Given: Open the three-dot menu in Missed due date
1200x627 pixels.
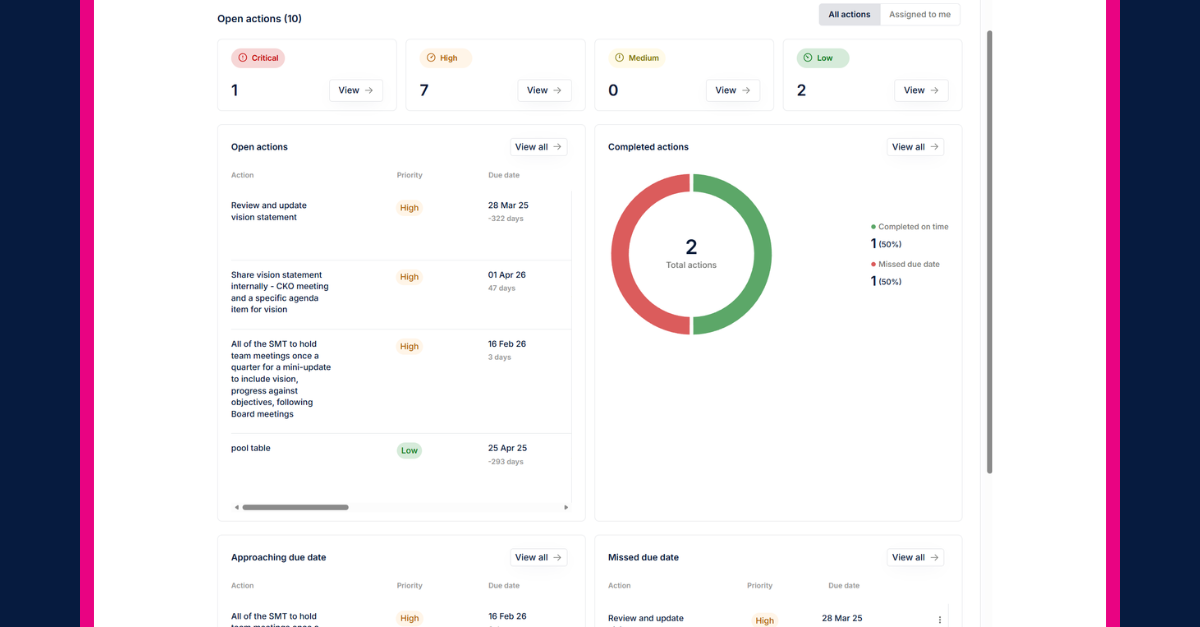Looking at the screenshot, I should click(x=939, y=620).
